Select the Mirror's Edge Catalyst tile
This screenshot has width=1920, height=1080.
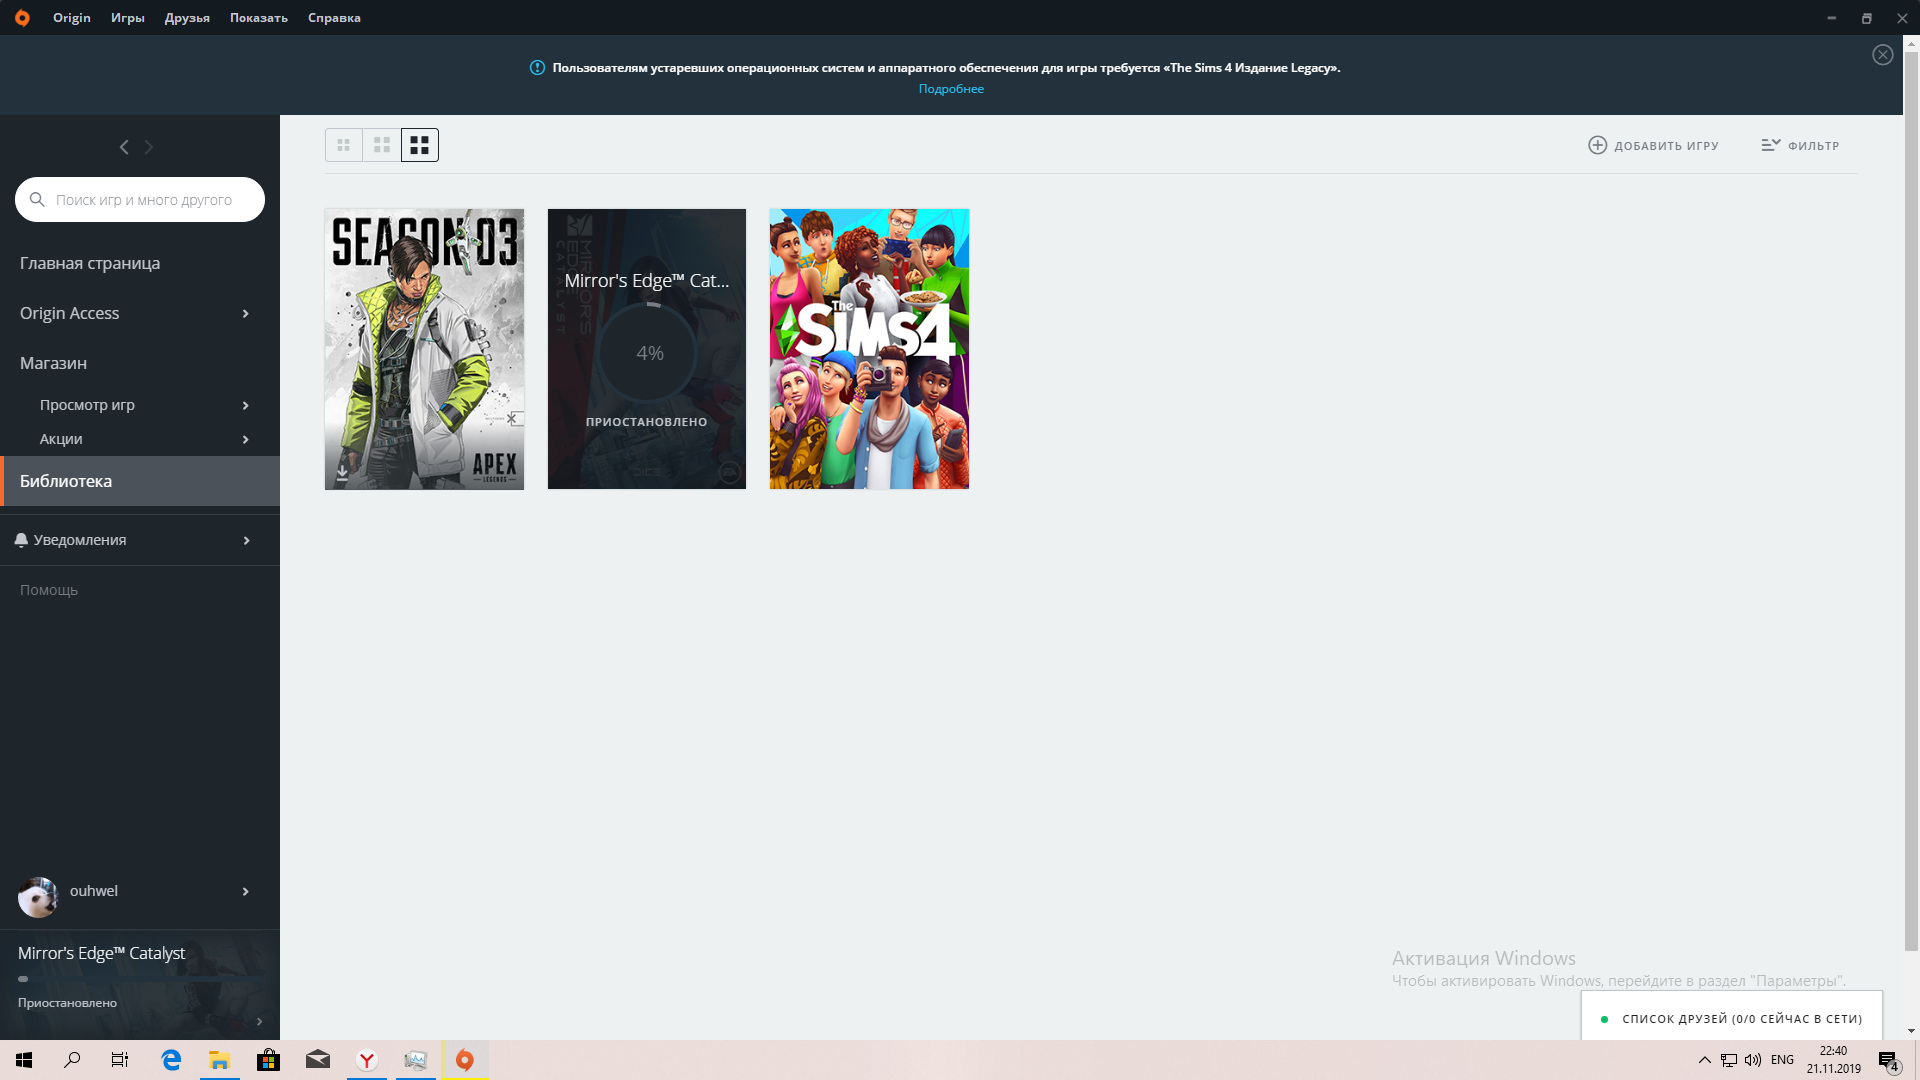tap(647, 349)
